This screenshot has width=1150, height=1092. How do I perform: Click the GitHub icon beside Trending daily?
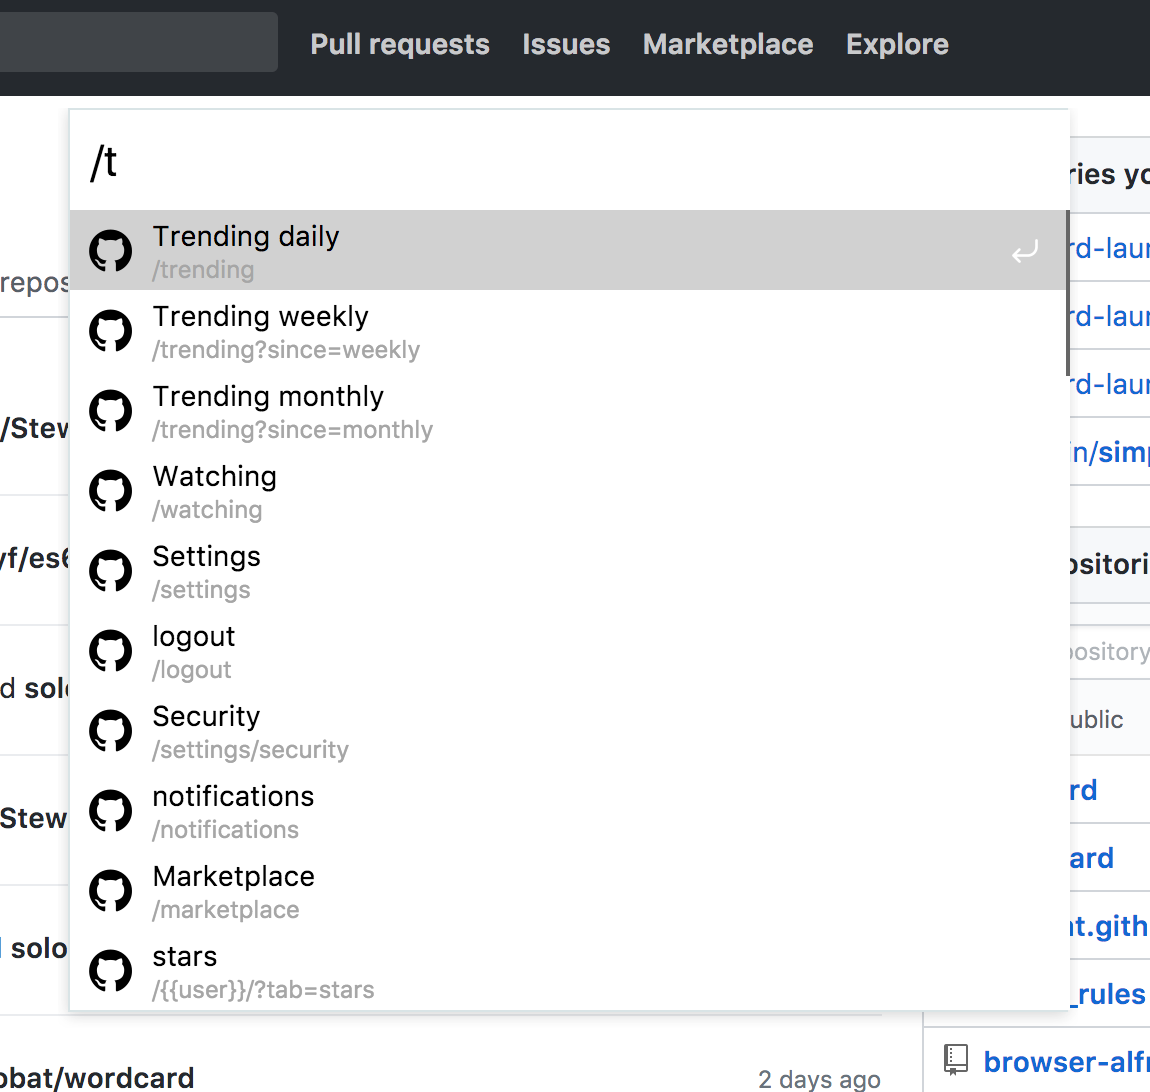[111, 251]
